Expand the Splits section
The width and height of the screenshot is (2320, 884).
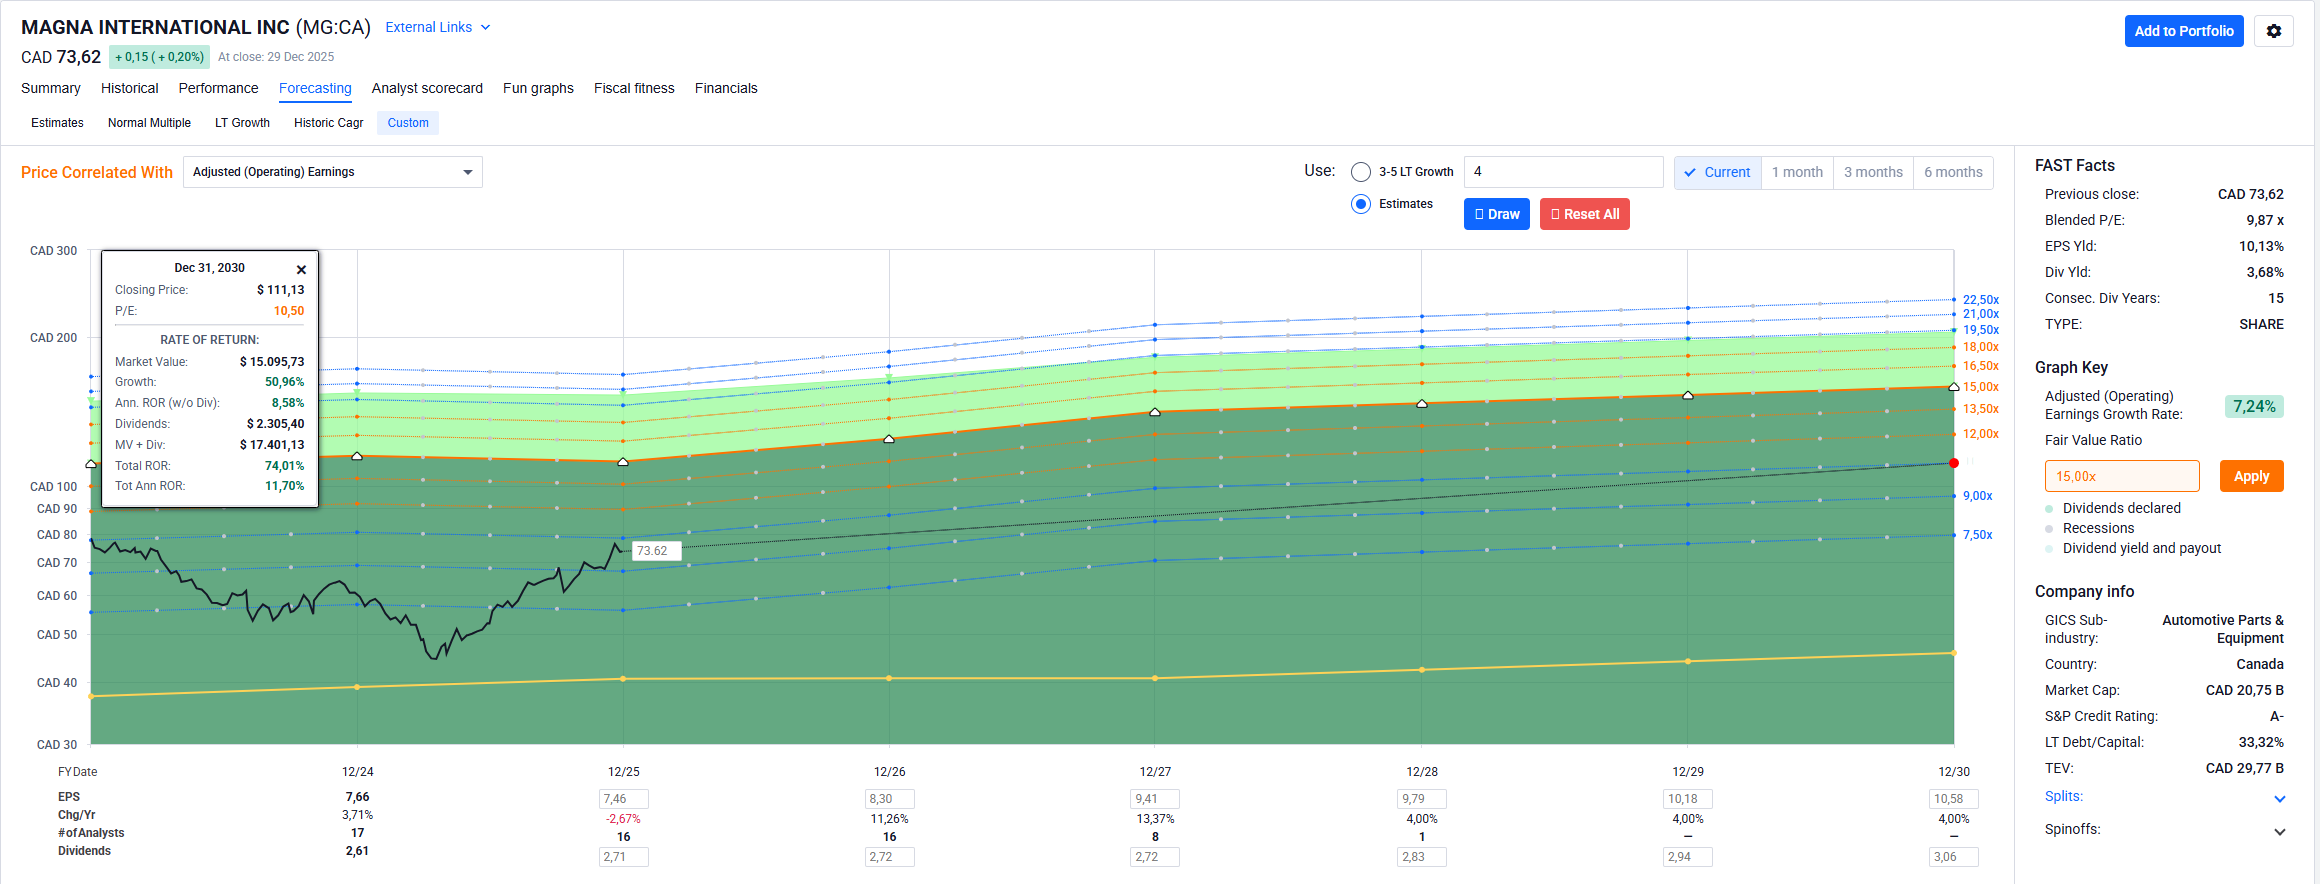[2279, 798]
